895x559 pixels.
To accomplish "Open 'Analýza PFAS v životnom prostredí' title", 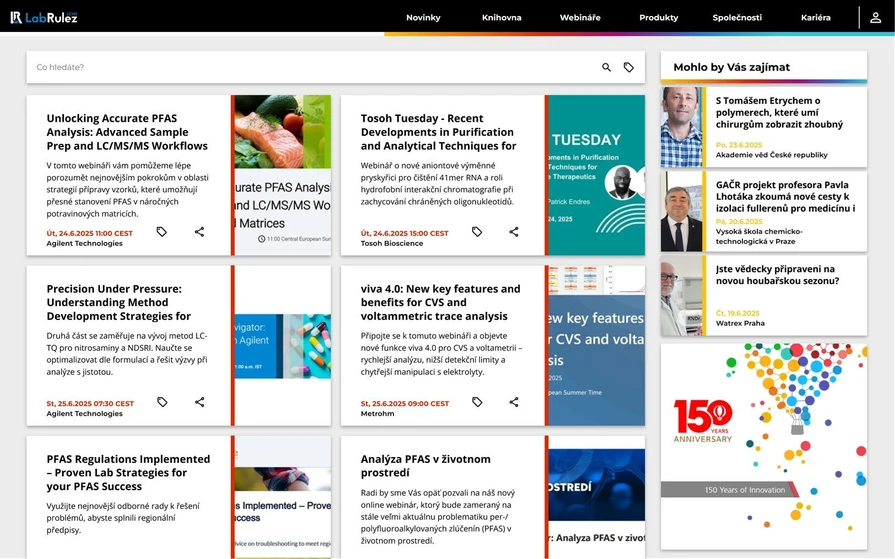I will [425, 465].
